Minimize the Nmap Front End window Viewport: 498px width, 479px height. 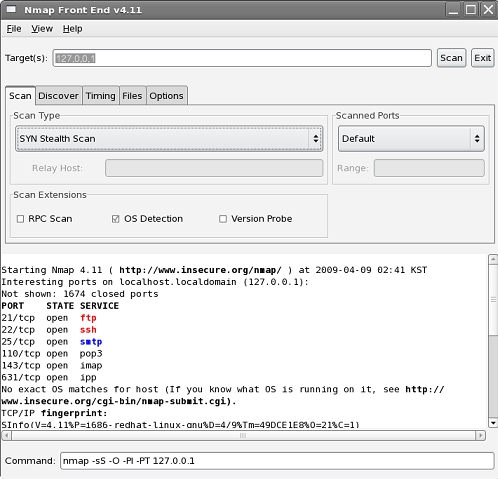[x=453, y=10]
